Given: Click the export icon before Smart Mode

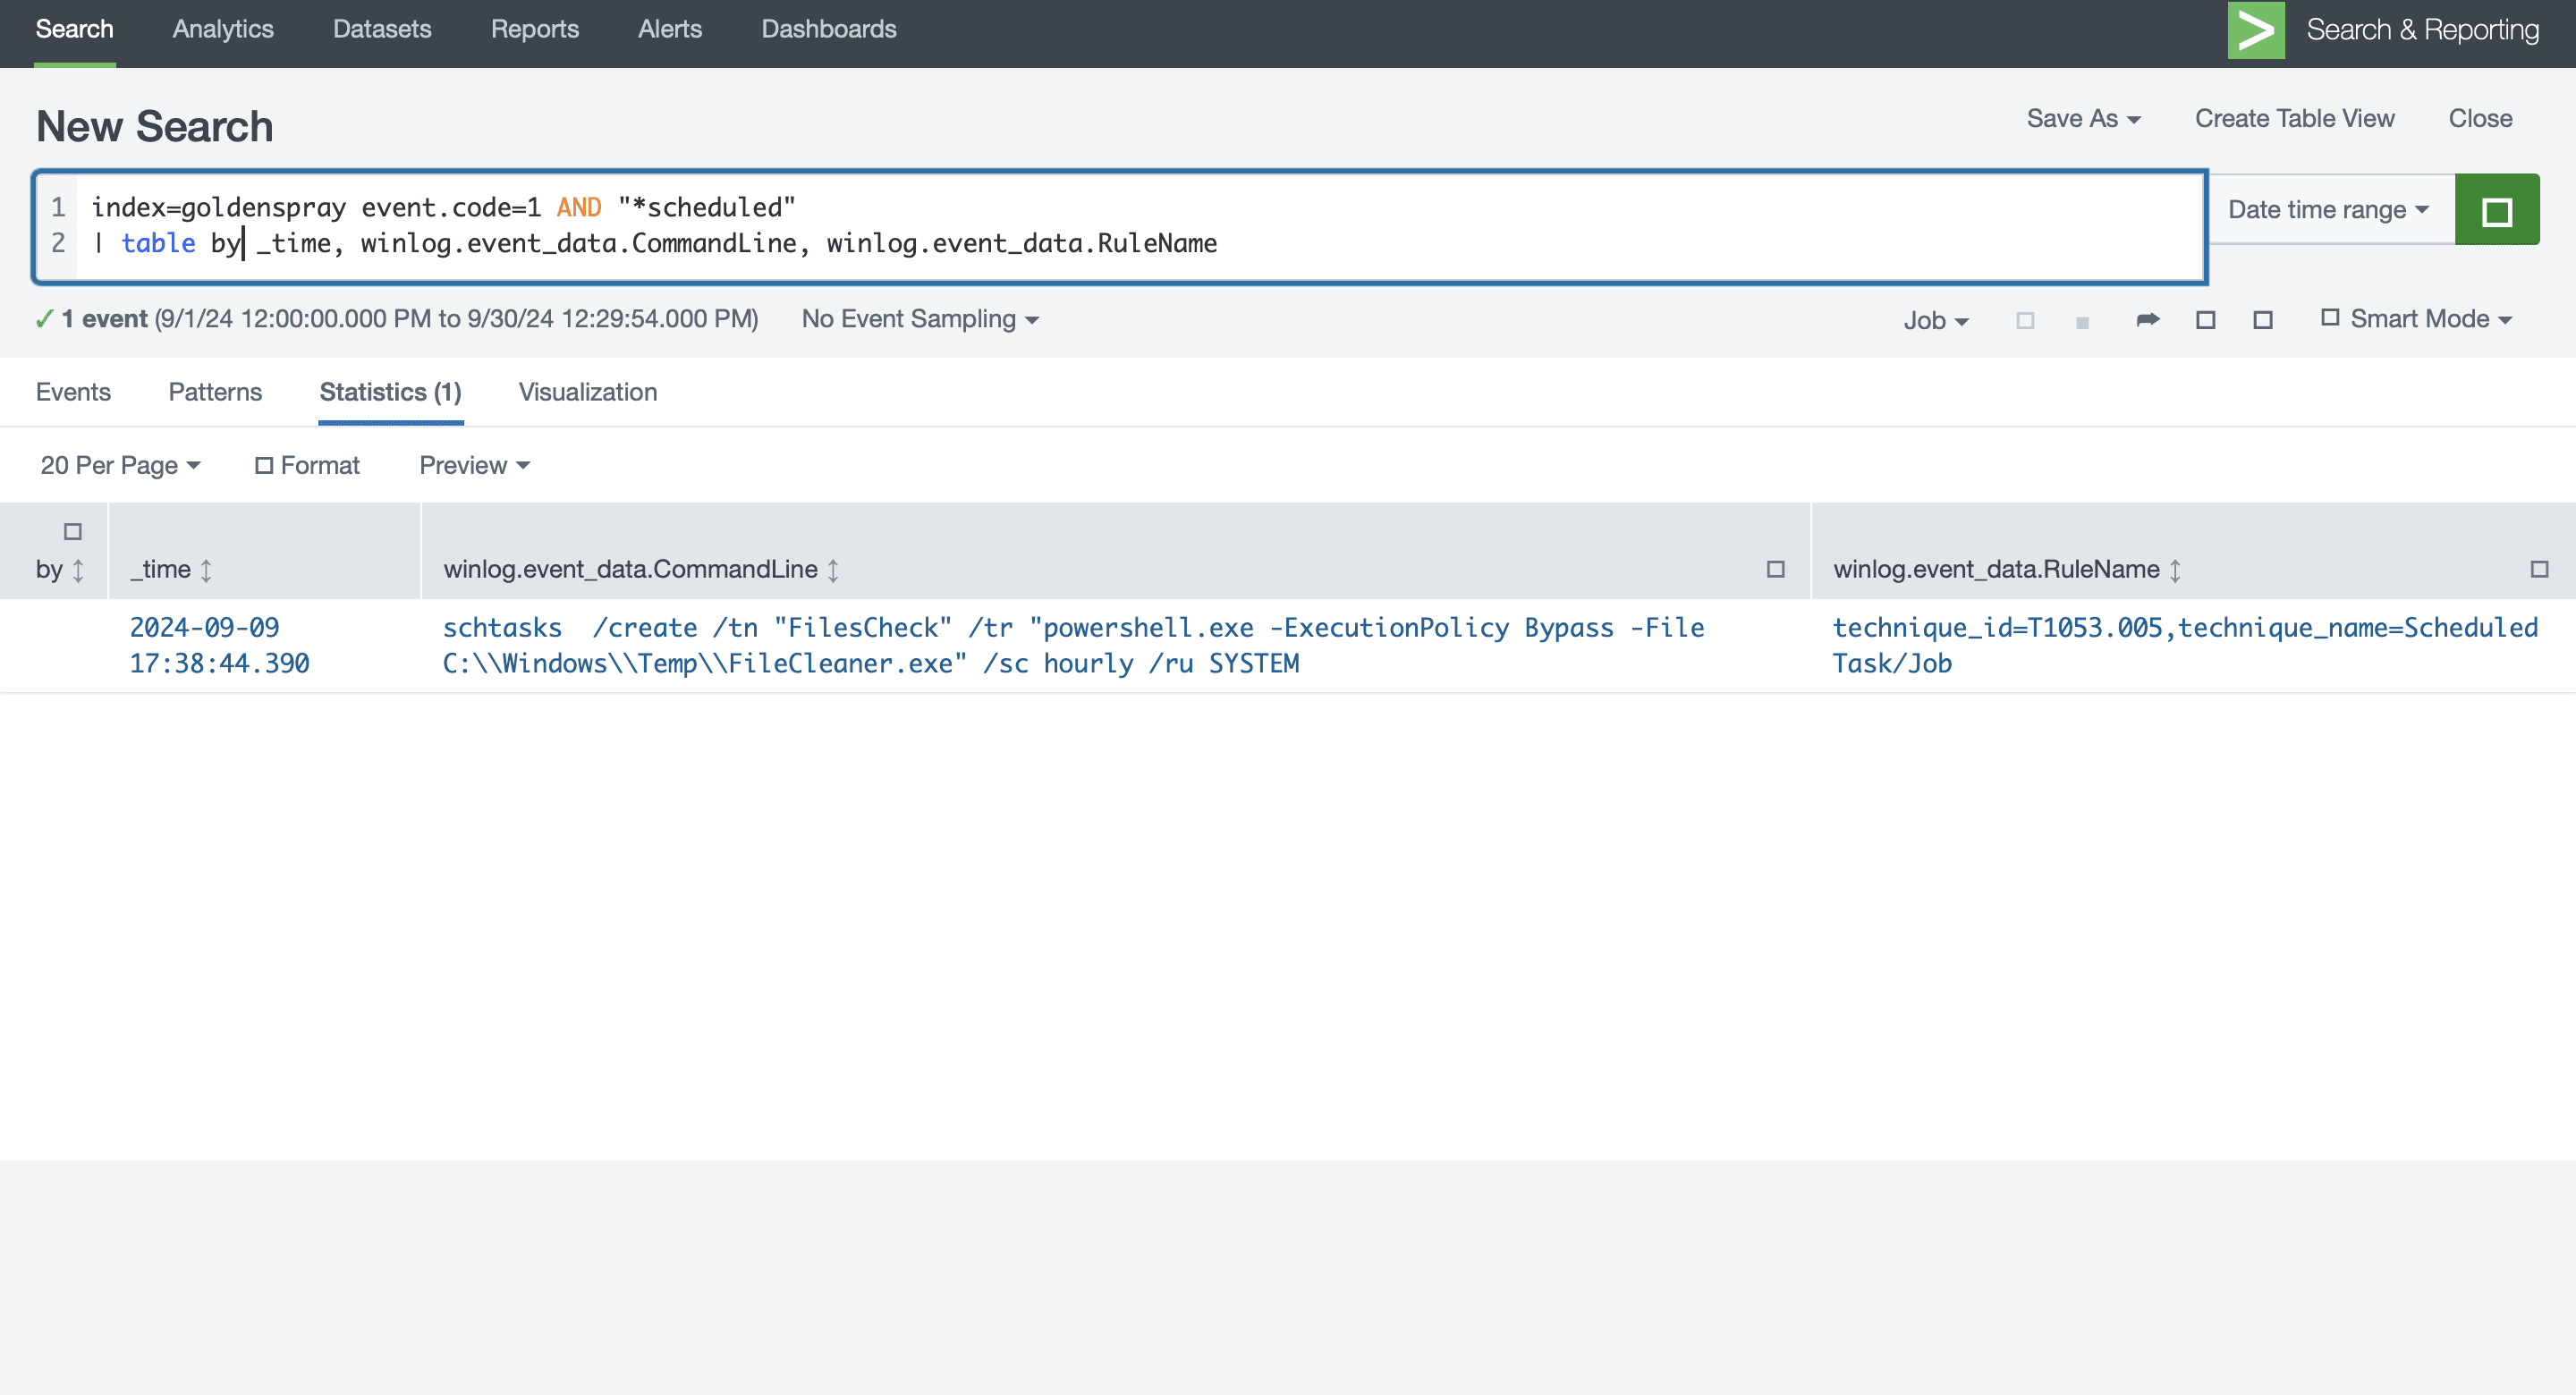Looking at the screenshot, I should (2263, 320).
